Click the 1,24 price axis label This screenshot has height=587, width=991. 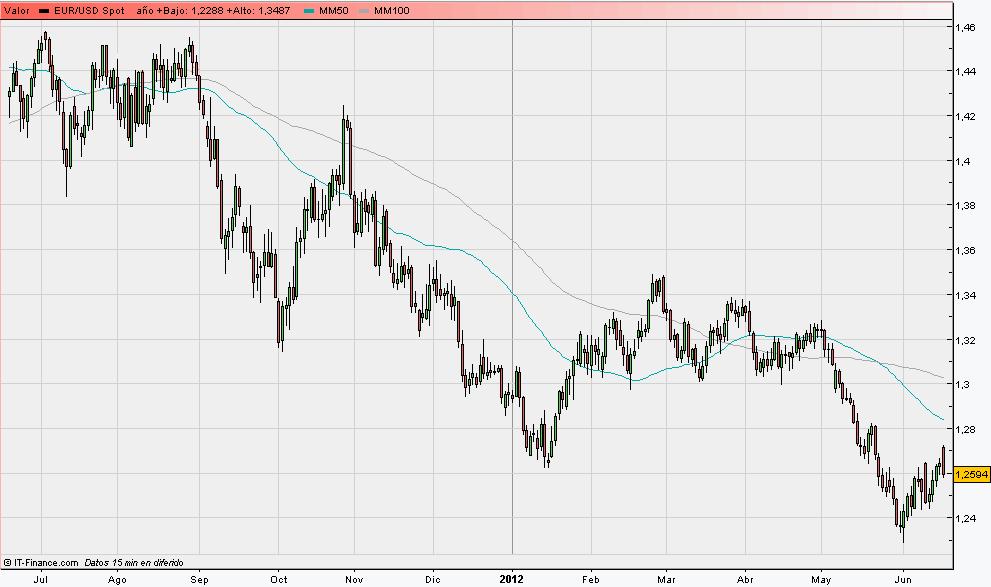[x=966, y=518]
